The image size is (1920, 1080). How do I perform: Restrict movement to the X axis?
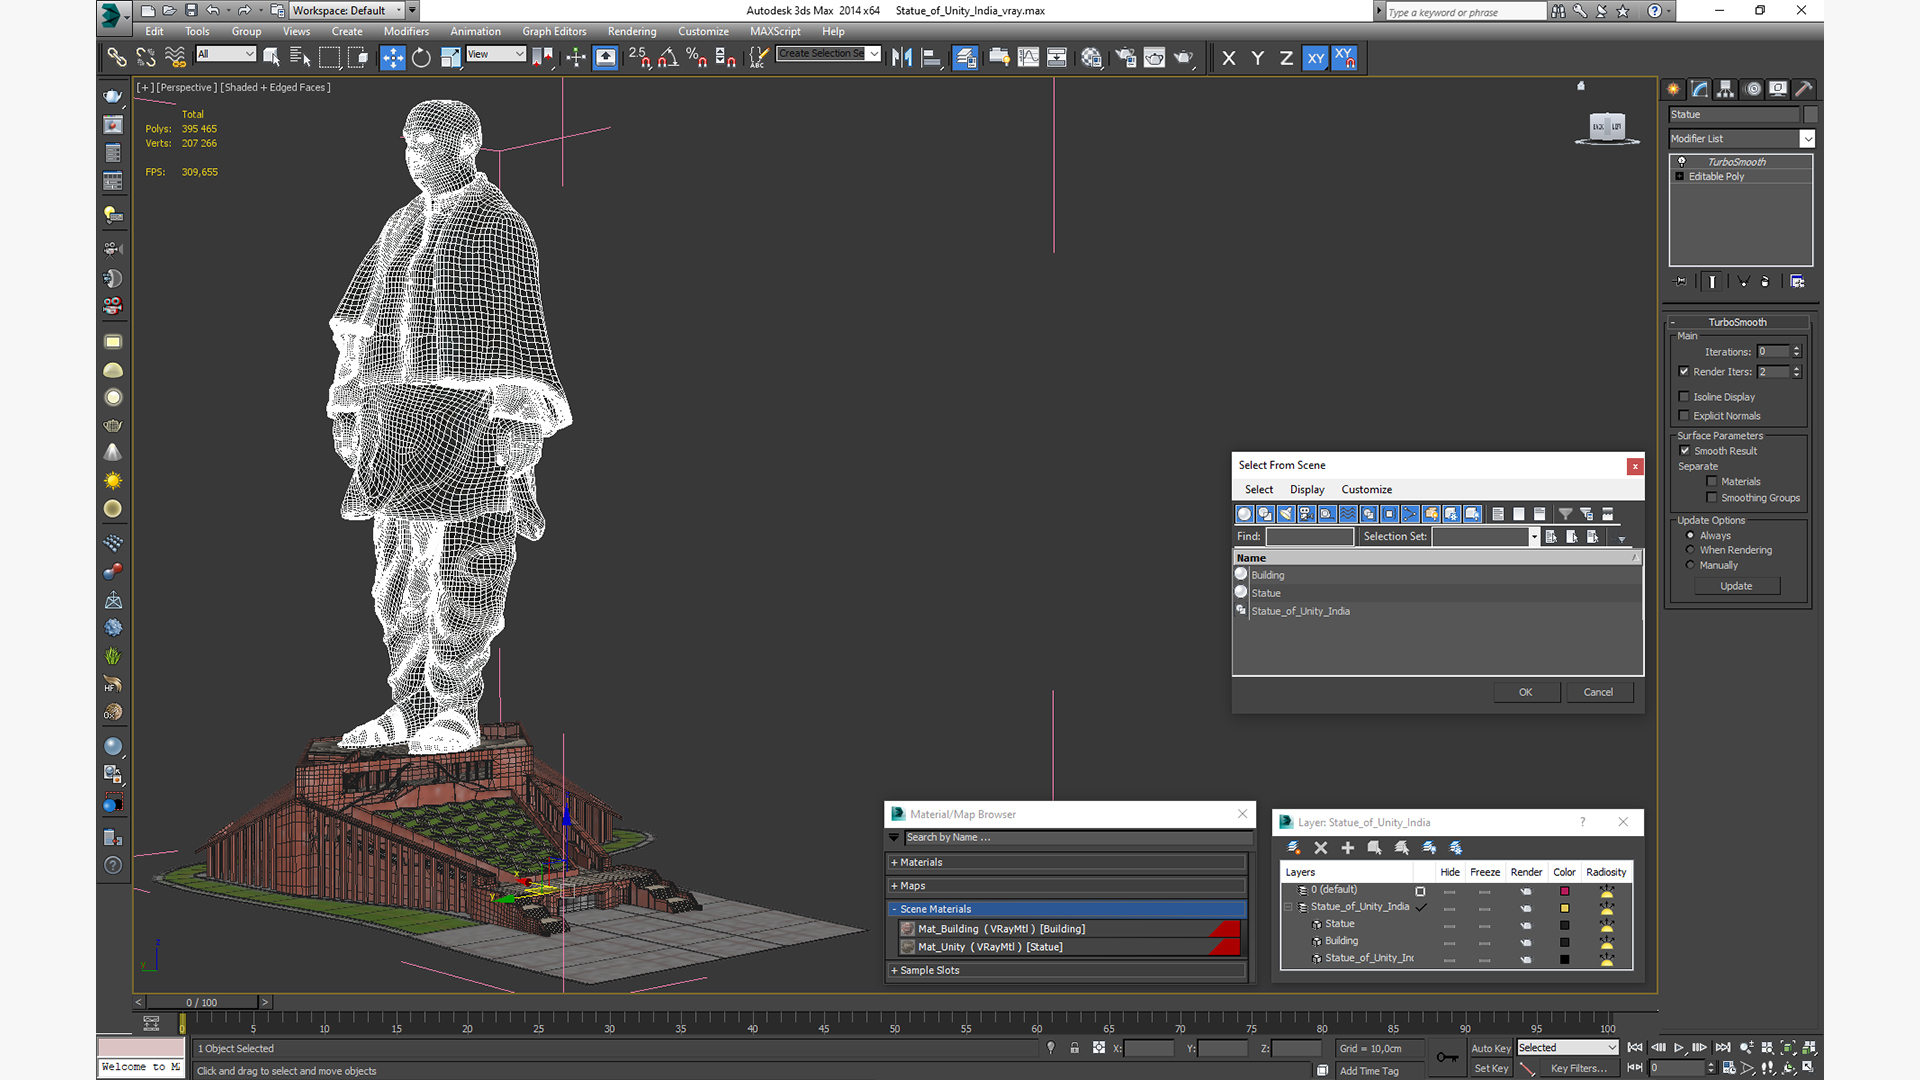(x=1229, y=58)
